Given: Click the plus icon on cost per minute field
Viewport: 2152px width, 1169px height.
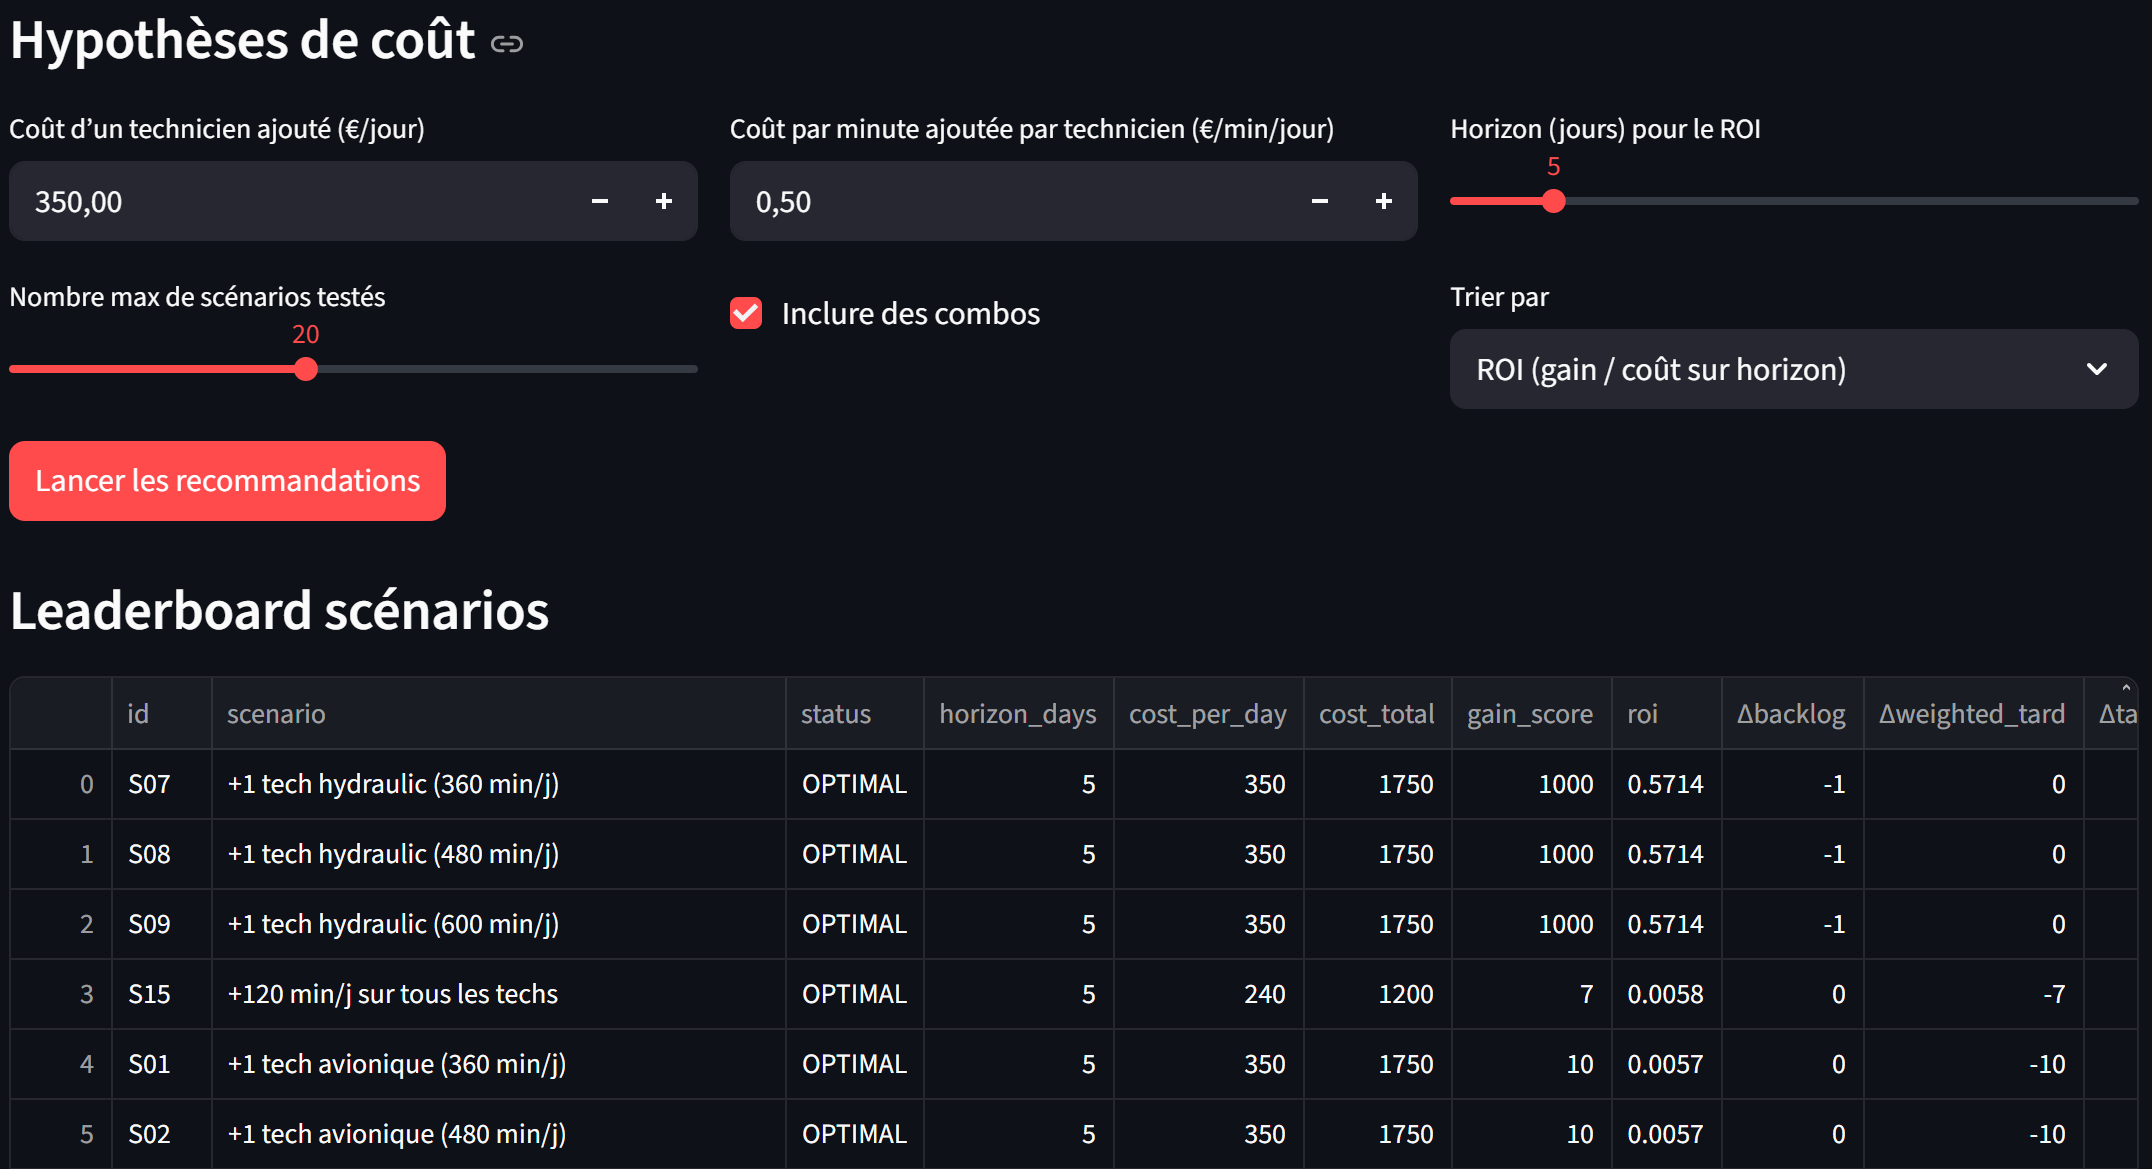Looking at the screenshot, I should pyautogui.click(x=1384, y=201).
